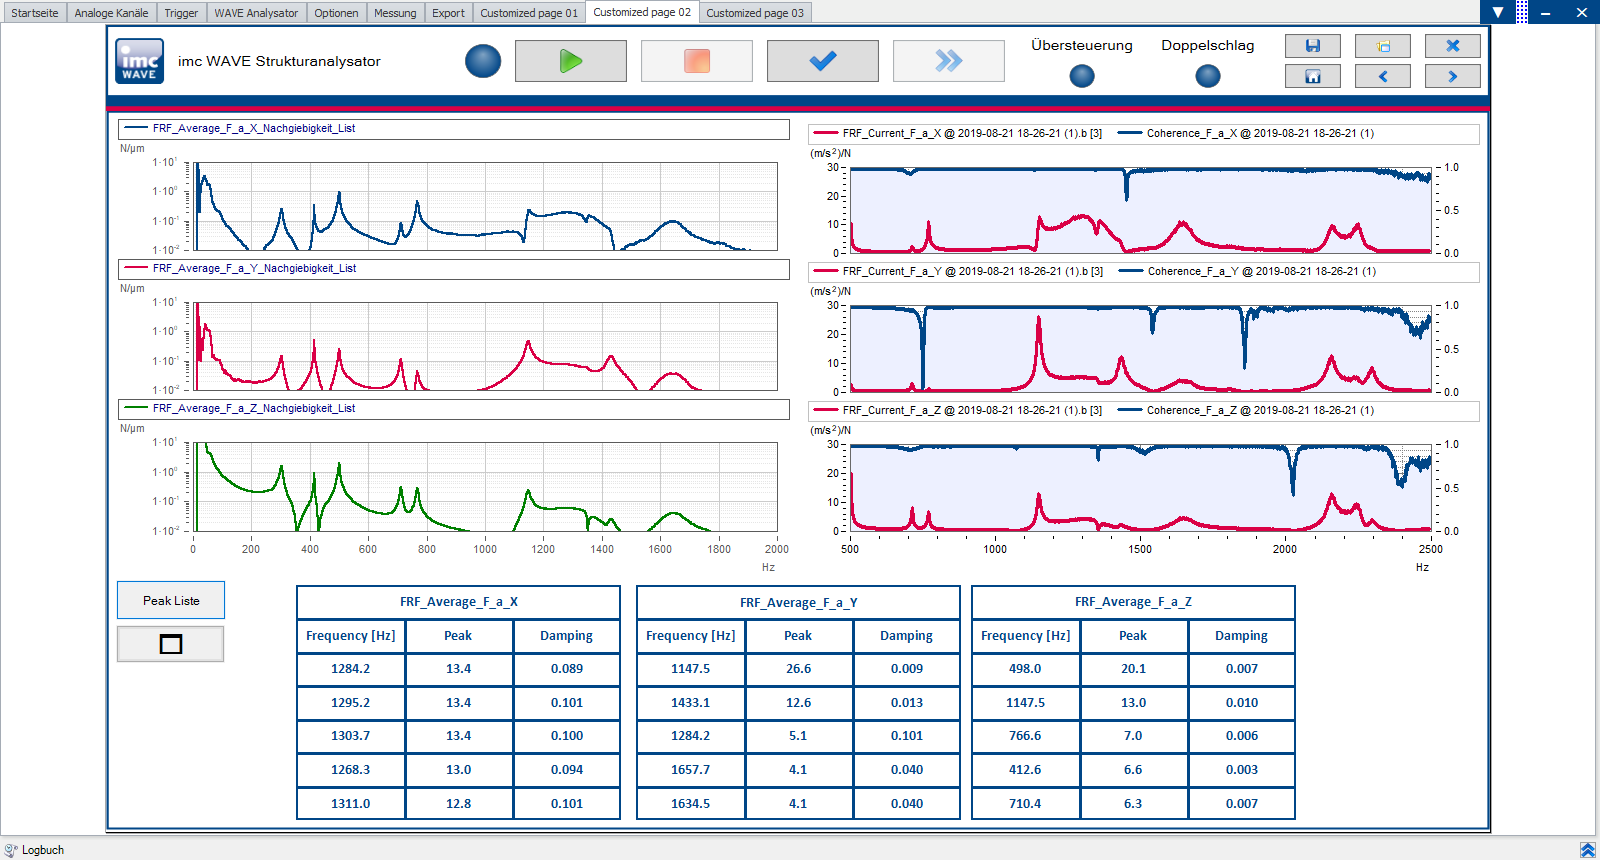Viewport: 1600px width, 860px height.
Task: Open the folder/load icon button
Action: click(1382, 46)
